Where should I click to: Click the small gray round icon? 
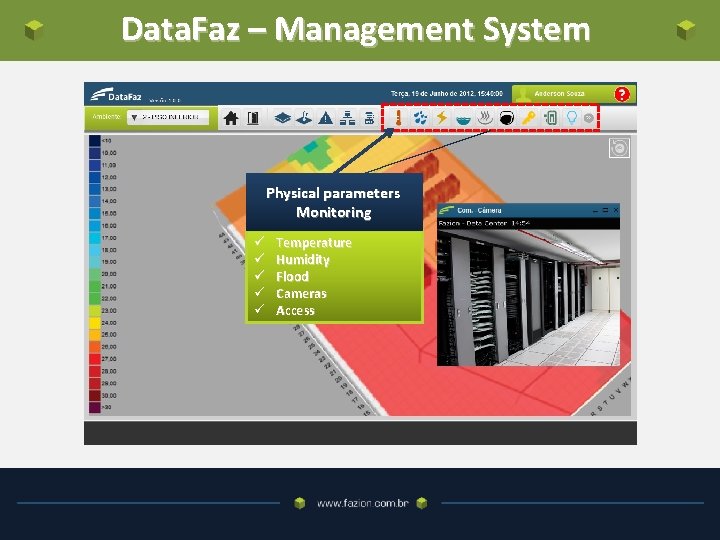tap(588, 118)
